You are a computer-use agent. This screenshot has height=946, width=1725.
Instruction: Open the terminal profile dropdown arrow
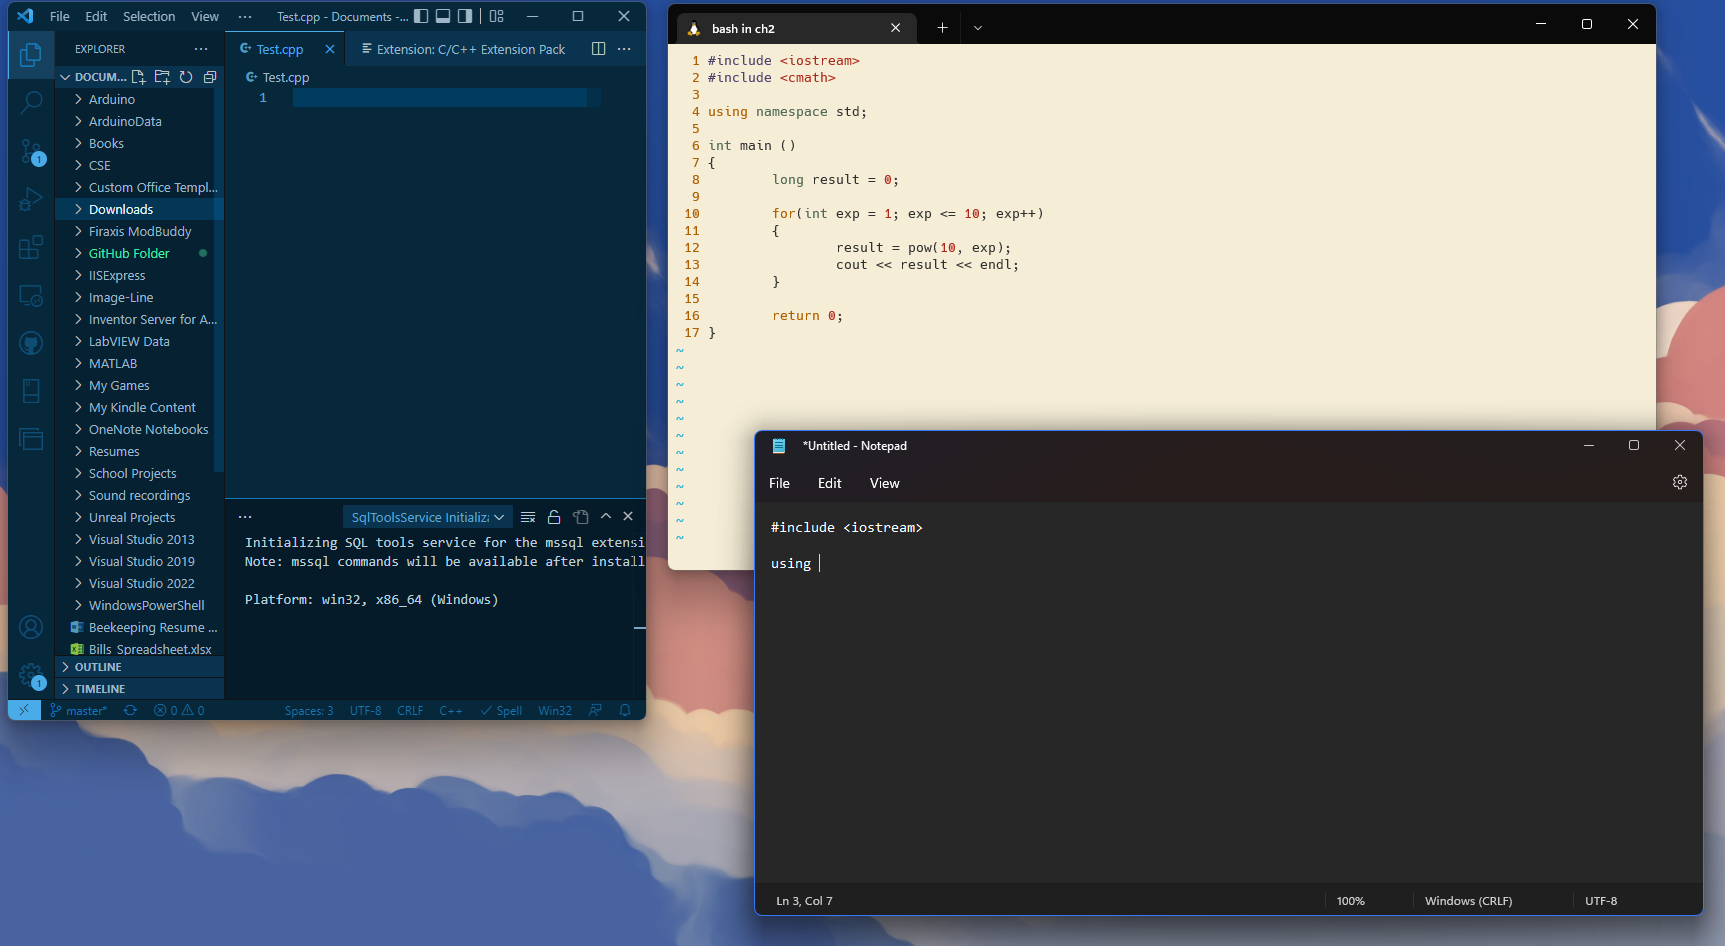click(x=978, y=28)
